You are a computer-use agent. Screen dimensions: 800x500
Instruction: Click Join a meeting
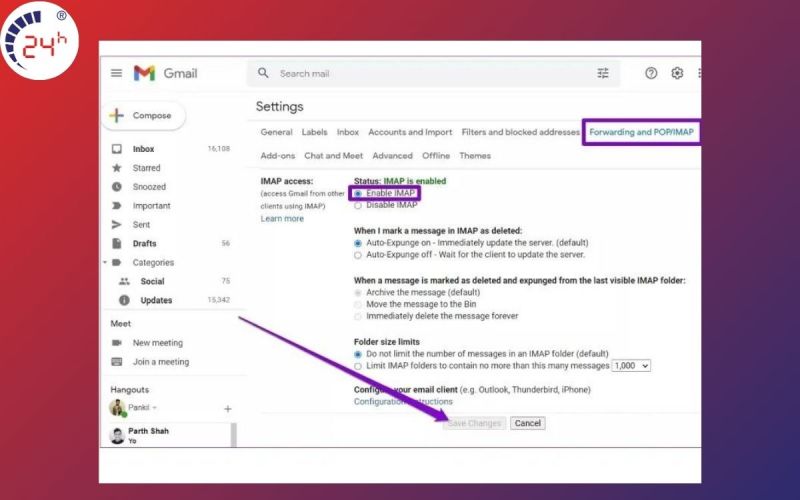[x=161, y=362]
